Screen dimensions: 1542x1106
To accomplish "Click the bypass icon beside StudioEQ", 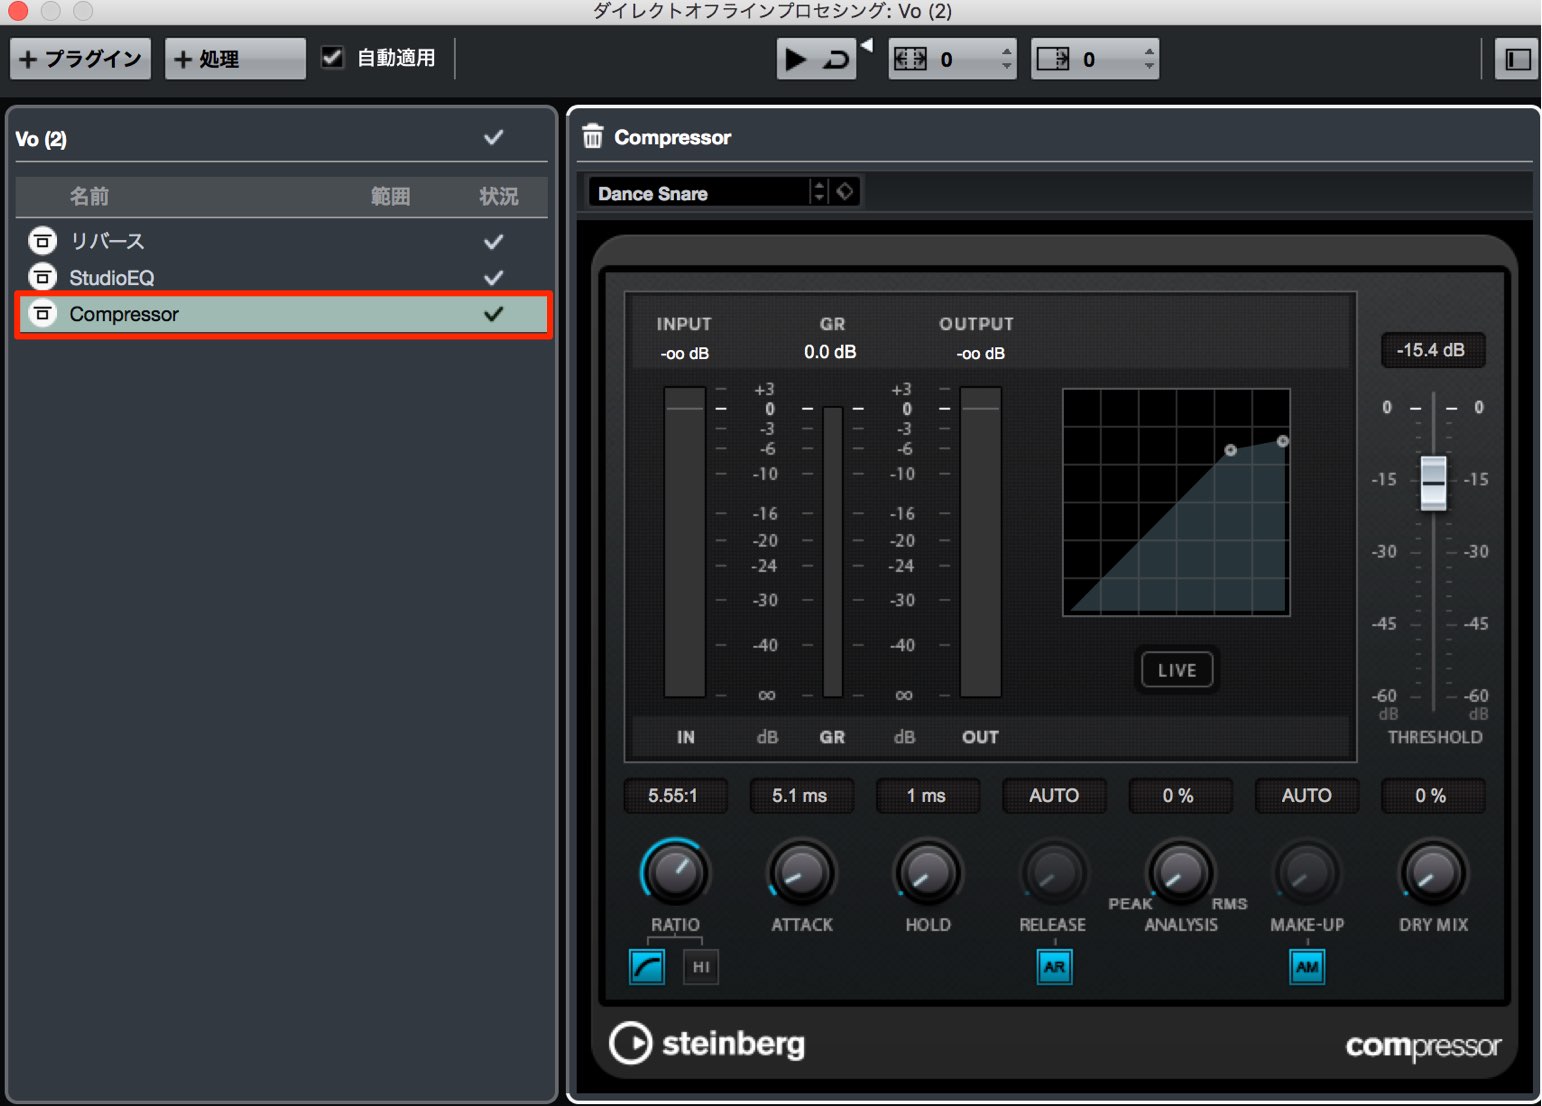I will point(42,277).
